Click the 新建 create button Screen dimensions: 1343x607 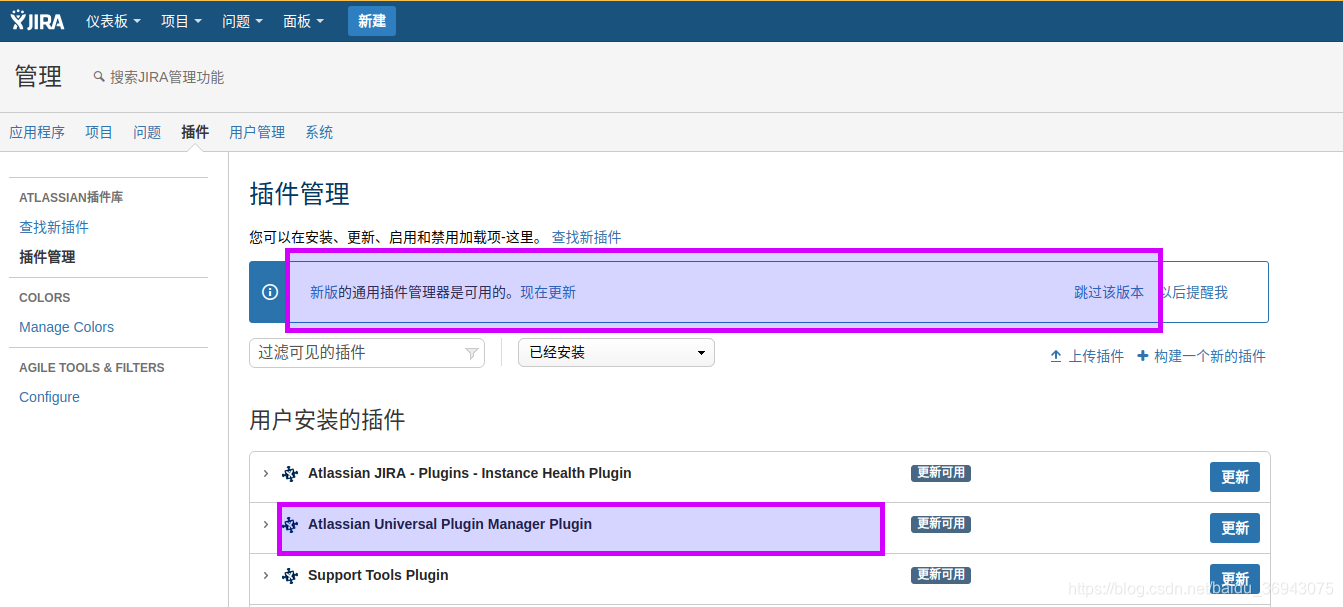tap(372, 21)
